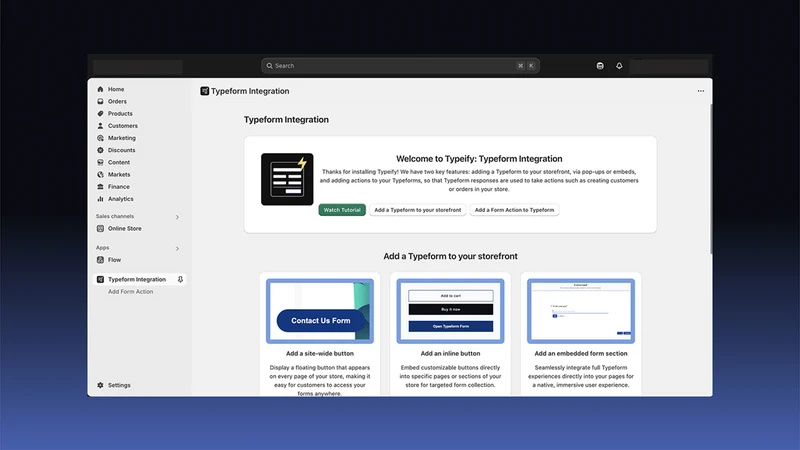The height and width of the screenshot is (450, 800).
Task: Click the Welcome to Typeify heading
Action: click(479, 159)
